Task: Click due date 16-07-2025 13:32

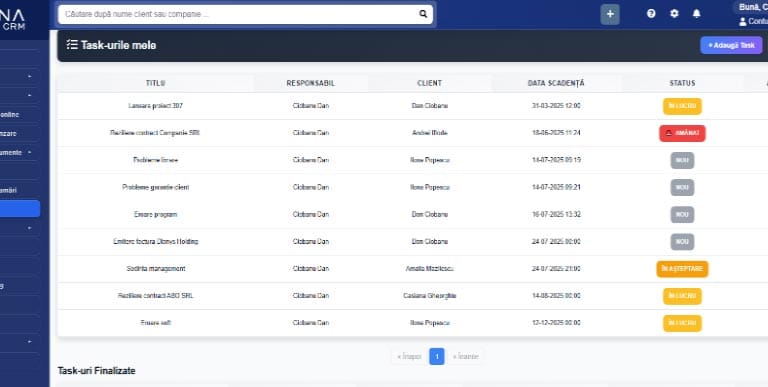Action: click(556, 214)
